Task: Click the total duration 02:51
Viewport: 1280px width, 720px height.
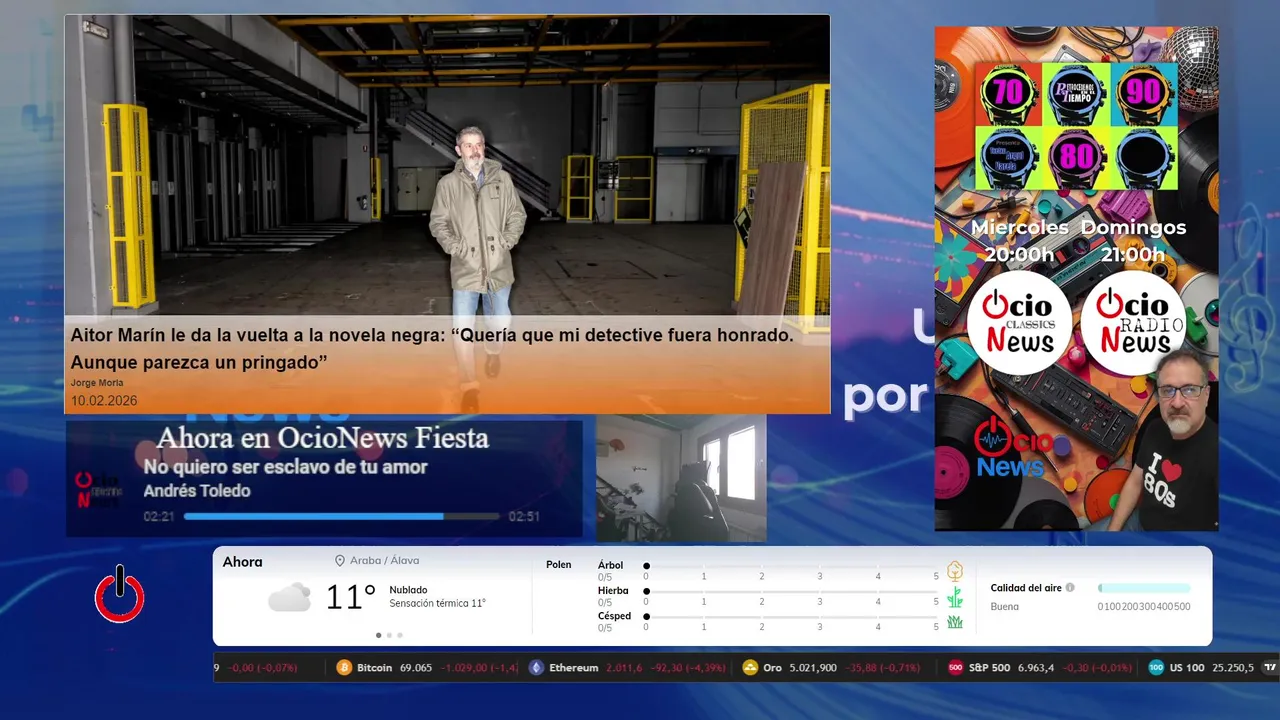Action: tap(524, 517)
